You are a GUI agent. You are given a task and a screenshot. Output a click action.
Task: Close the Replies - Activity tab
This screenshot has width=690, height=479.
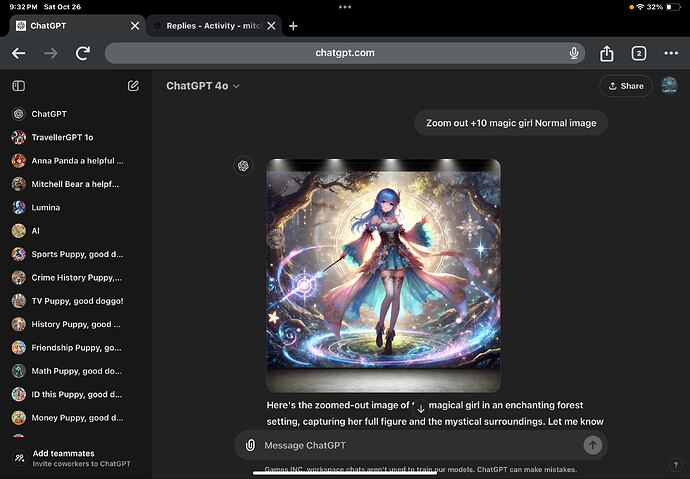[x=272, y=26]
